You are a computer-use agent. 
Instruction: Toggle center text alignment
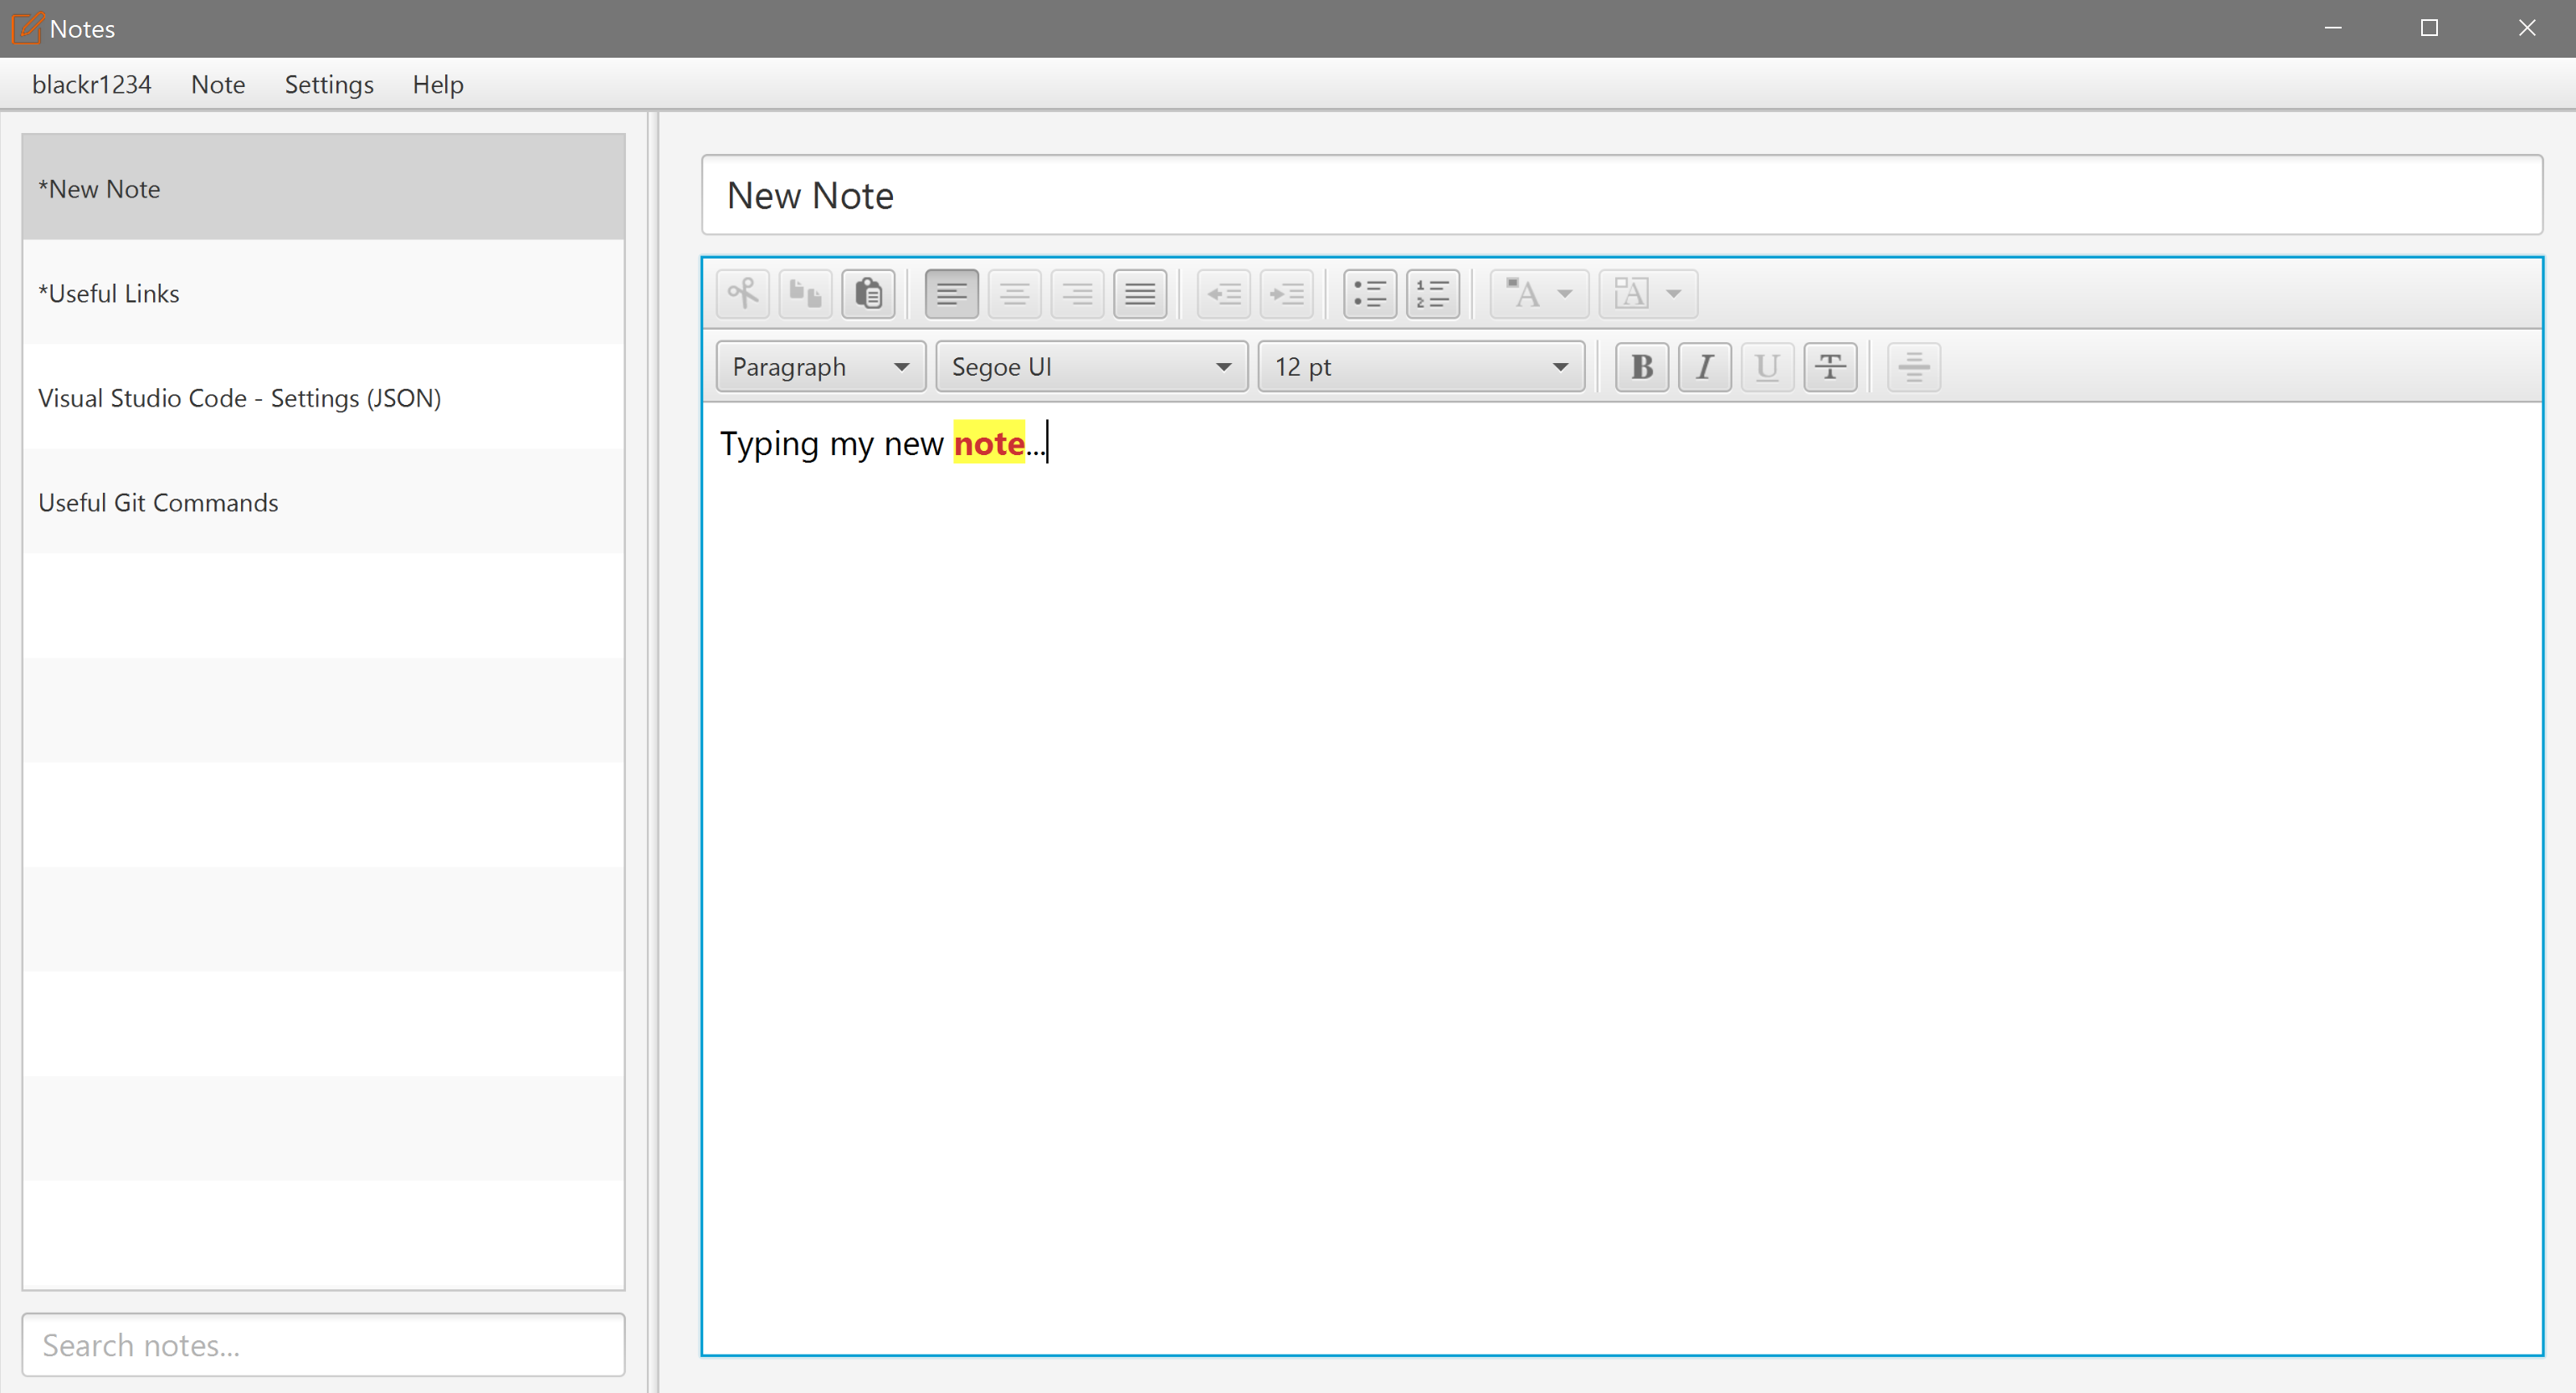tap(1015, 294)
